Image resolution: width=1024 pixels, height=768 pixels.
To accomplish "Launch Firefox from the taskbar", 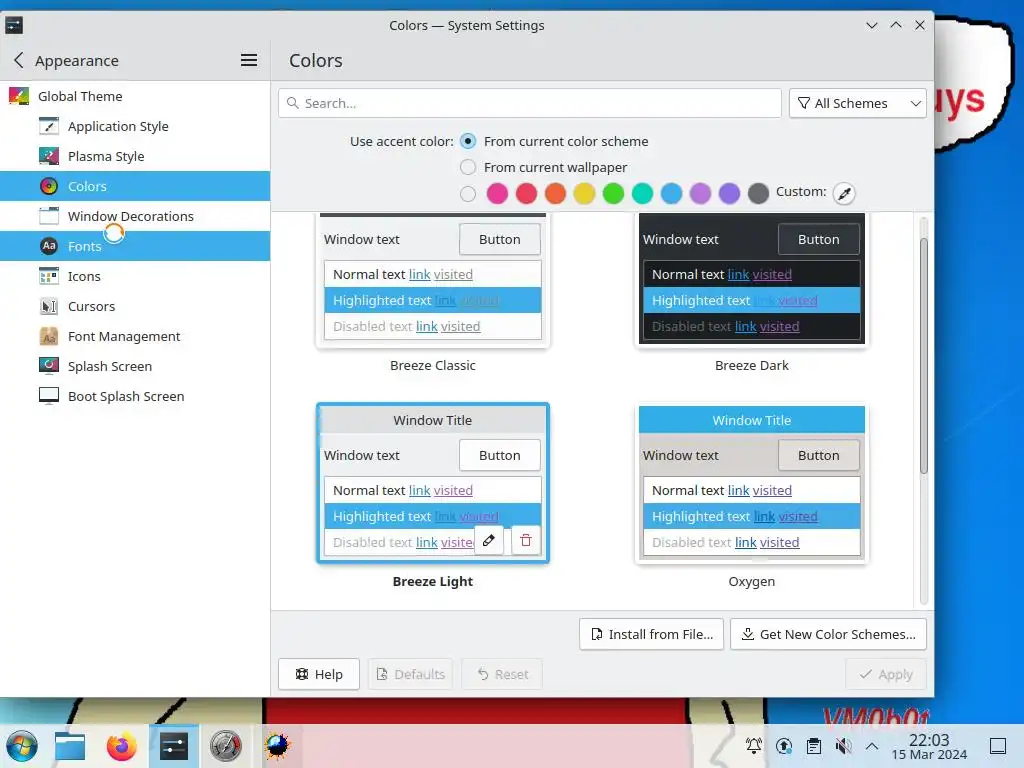I will pos(121,746).
